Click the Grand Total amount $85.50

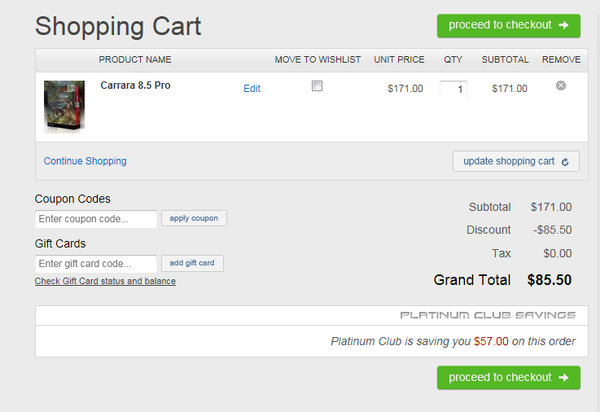(549, 280)
